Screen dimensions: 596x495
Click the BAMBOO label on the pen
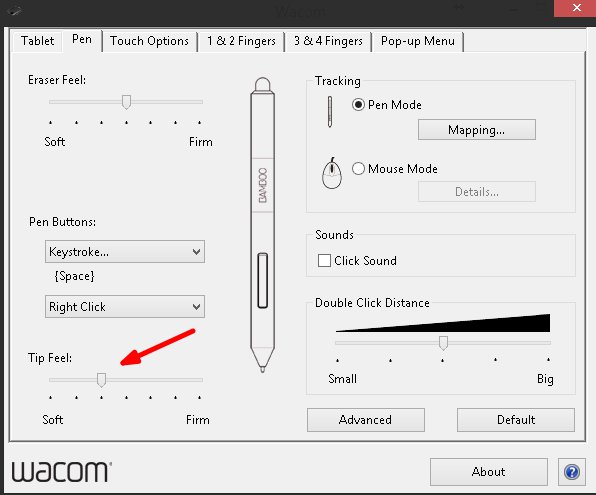coord(263,185)
